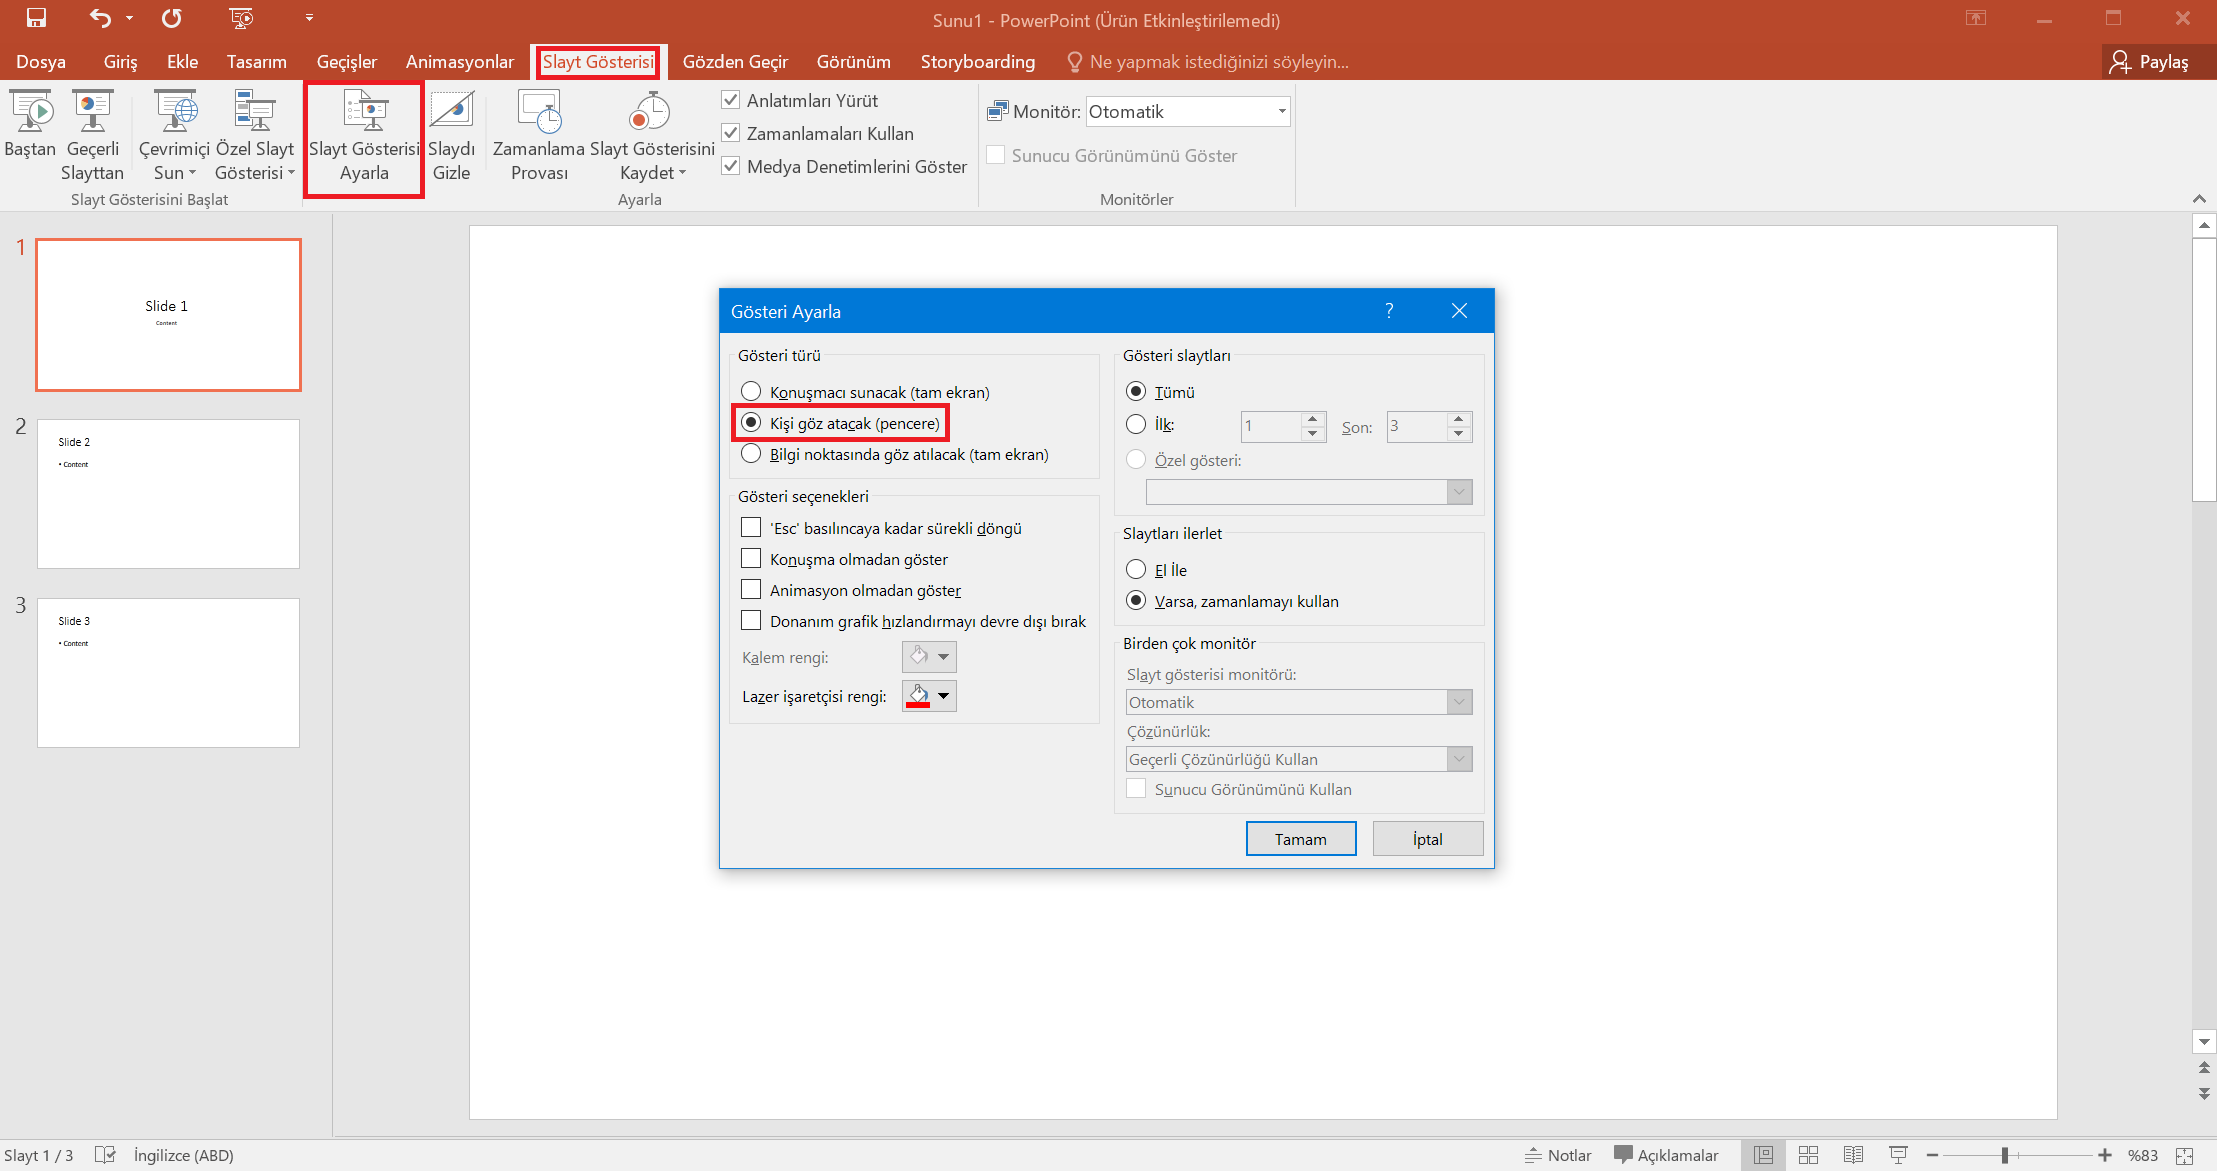The width and height of the screenshot is (2217, 1171).
Task: Toggle Anlatımları Yürüt checkbox
Action: tap(731, 100)
